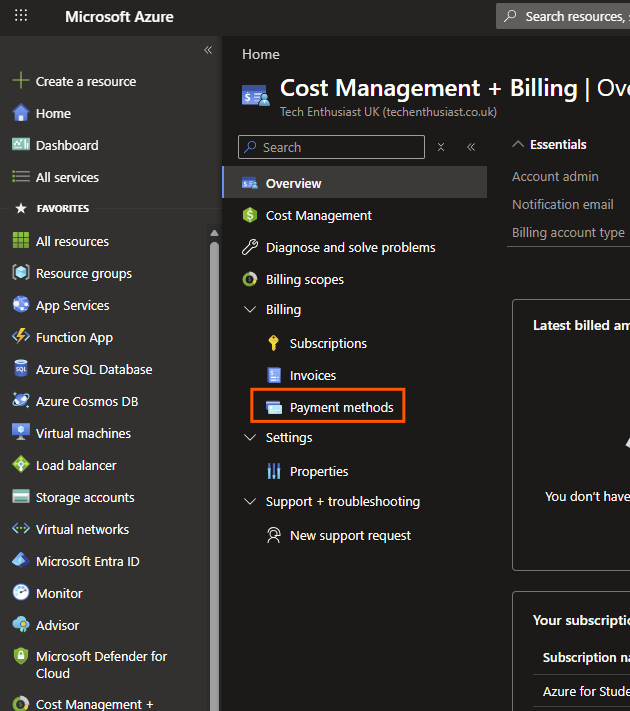
Task: Click the favorites list scrollbar up arrow
Action: (x=215, y=233)
